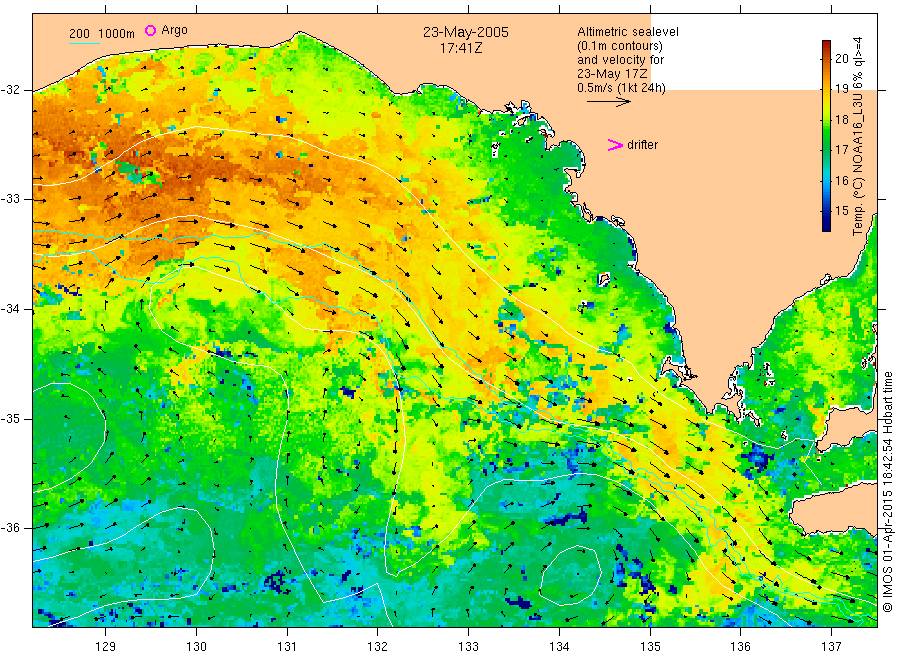900x660 pixels.
Task: Click longitude label 132
Action: pyautogui.click(x=378, y=647)
